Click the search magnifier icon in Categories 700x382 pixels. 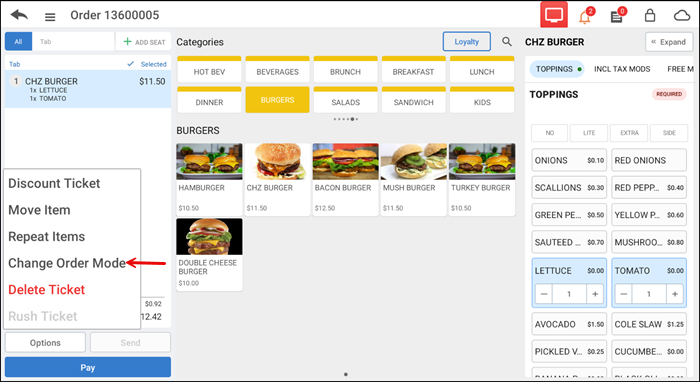click(x=507, y=42)
